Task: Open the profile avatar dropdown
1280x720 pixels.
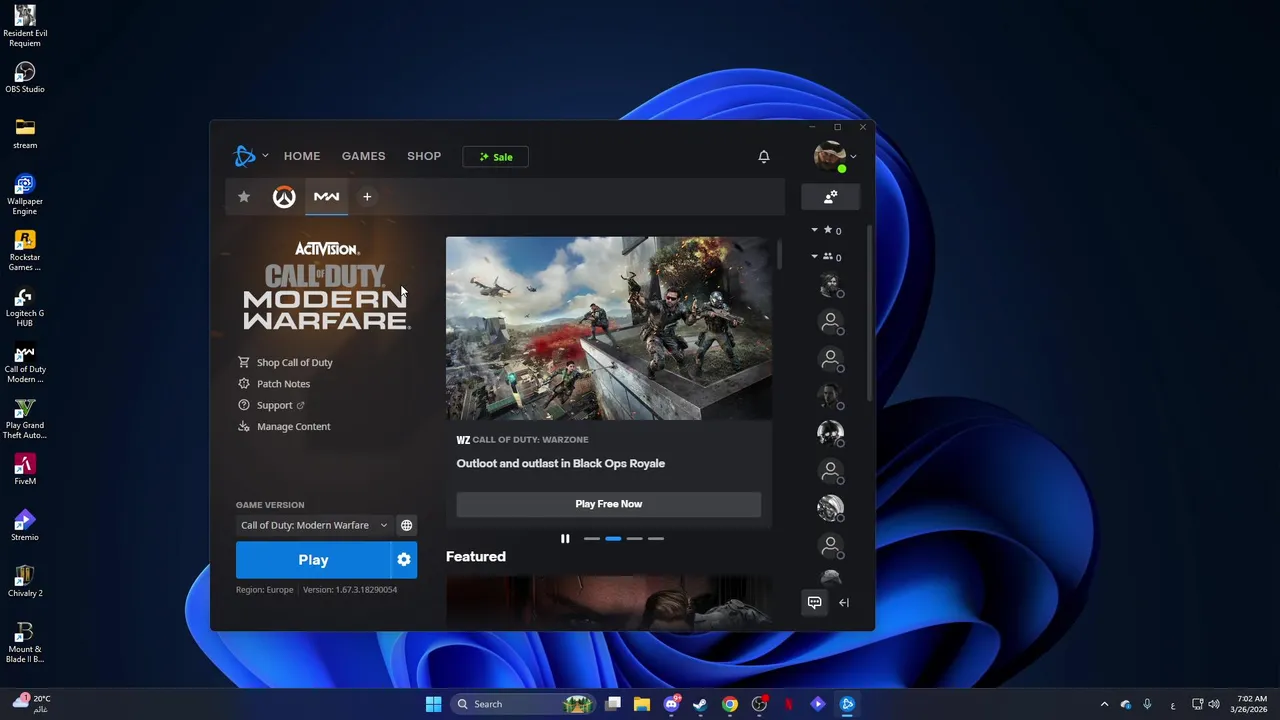Action: pyautogui.click(x=835, y=157)
